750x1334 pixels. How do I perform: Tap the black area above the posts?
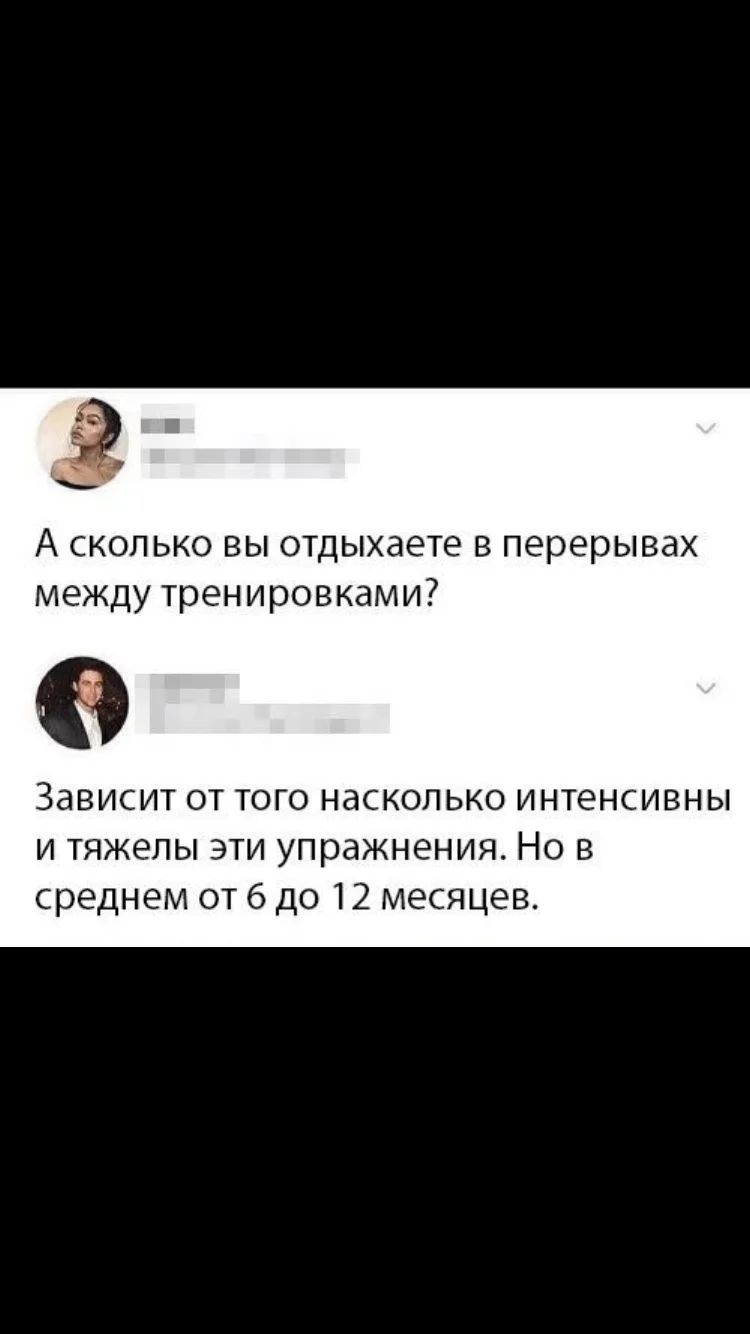pos(375,193)
